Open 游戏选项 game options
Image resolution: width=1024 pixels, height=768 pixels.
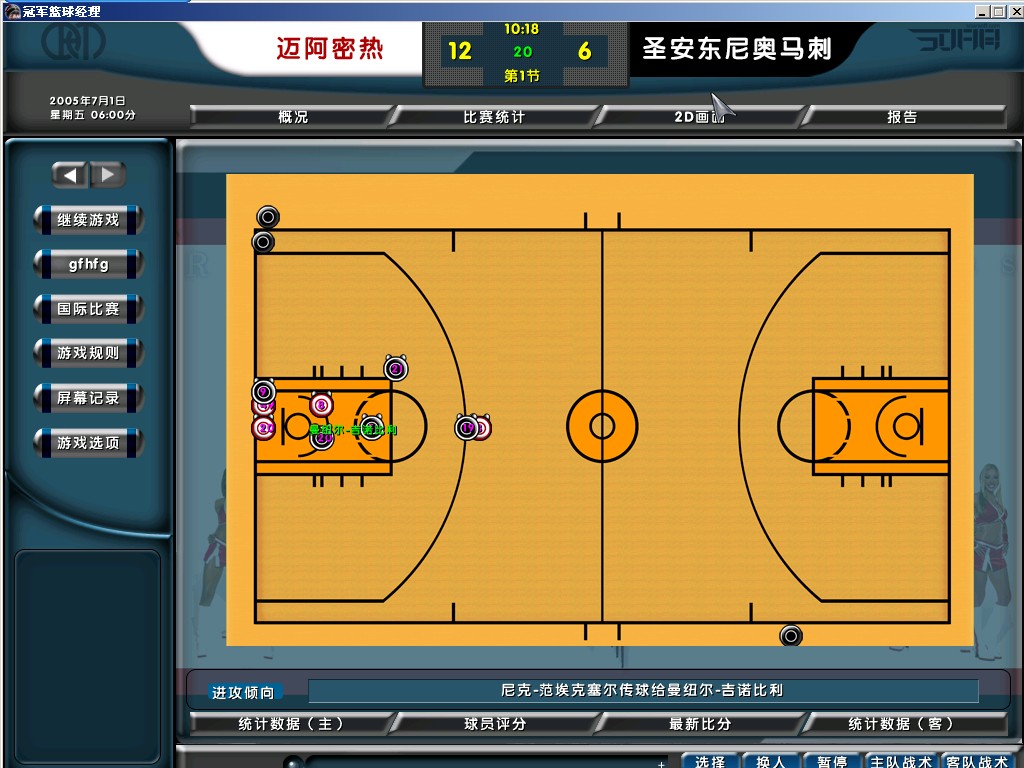[x=88, y=443]
